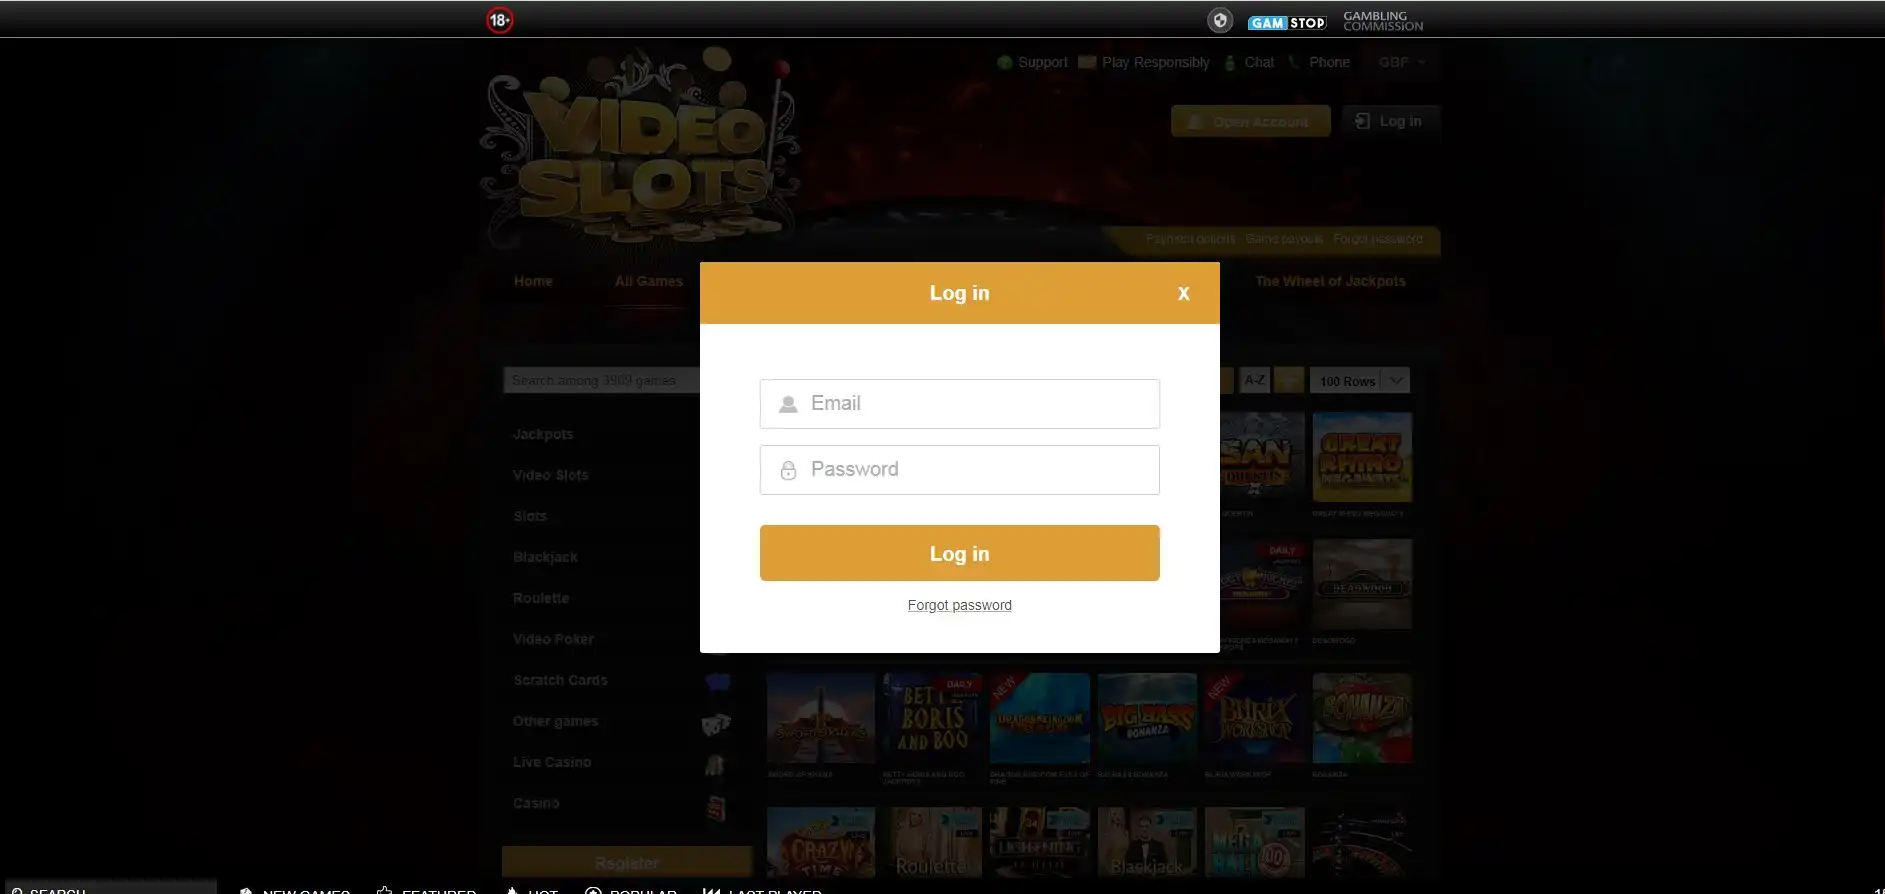Open the GamStop logo link
1885x894 pixels.
[1287, 22]
